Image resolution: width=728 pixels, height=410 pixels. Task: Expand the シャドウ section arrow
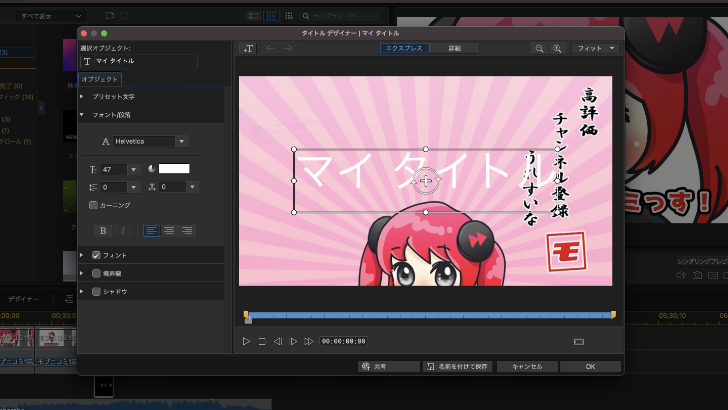(x=82, y=292)
